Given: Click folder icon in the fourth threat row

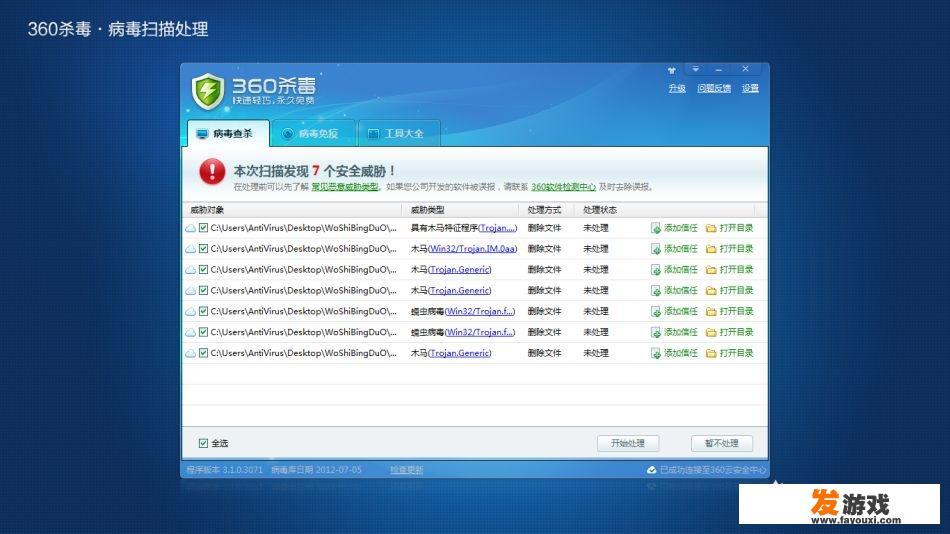Looking at the screenshot, I should point(711,291).
